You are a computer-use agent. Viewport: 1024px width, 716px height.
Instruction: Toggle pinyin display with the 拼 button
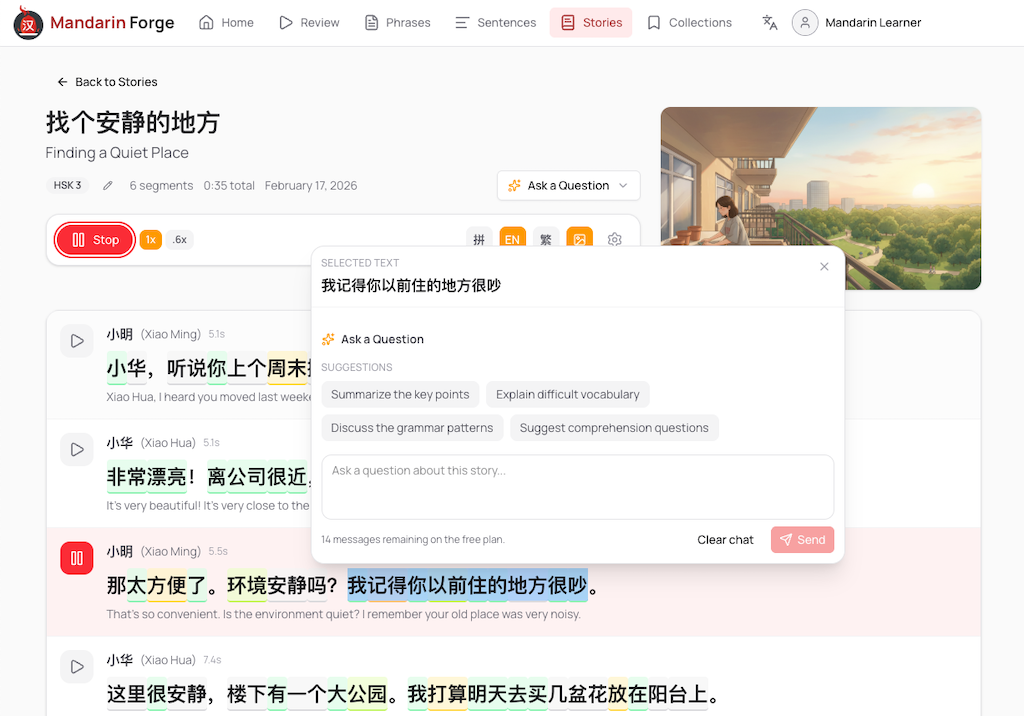click(x=479, y=239)
